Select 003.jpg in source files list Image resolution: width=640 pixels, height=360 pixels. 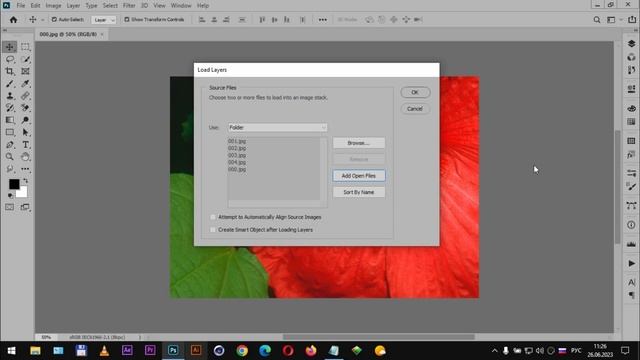tap(237, 156)
